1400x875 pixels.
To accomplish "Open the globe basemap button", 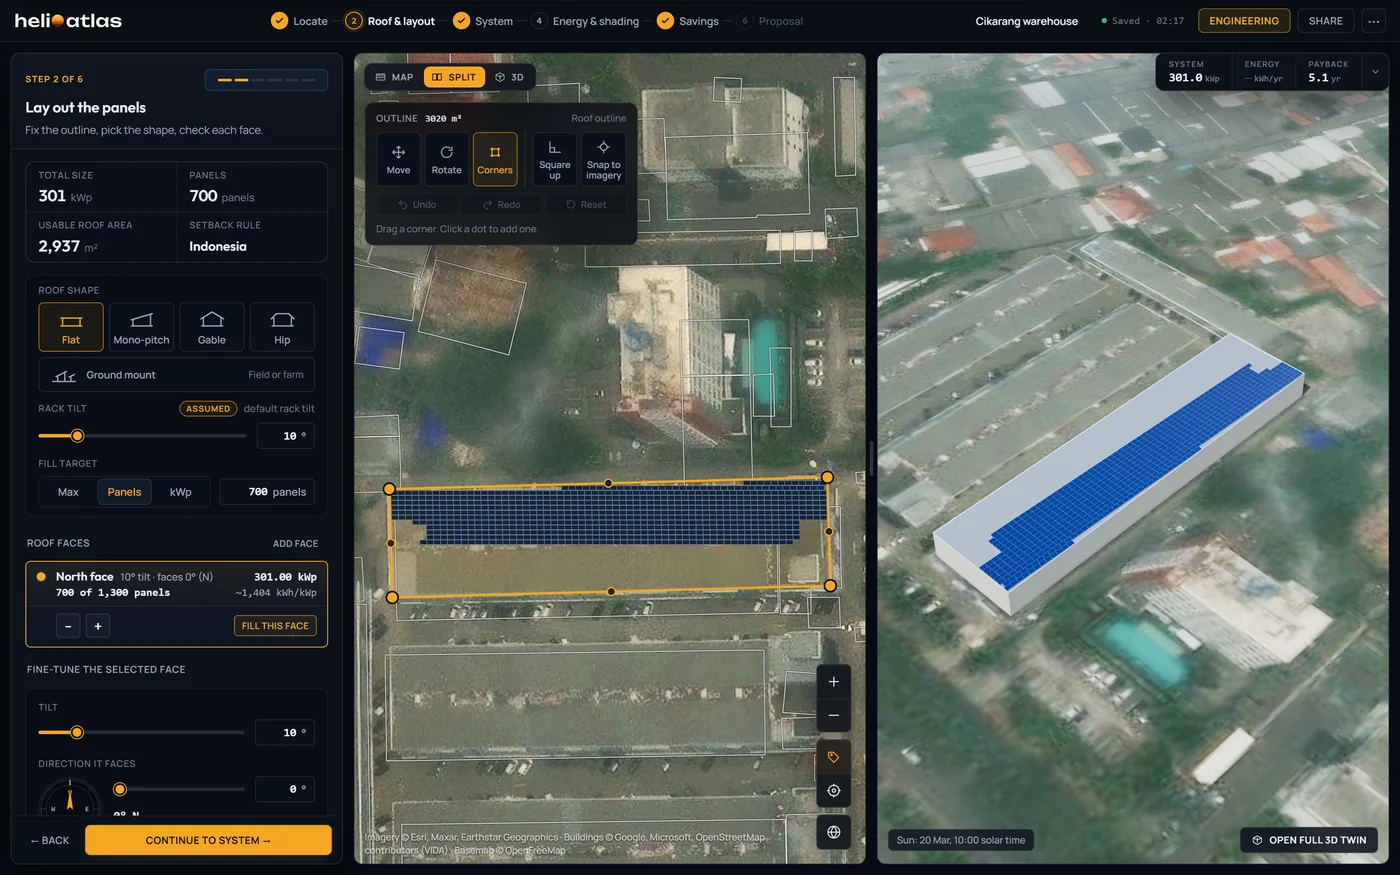I will pos(834,832).
